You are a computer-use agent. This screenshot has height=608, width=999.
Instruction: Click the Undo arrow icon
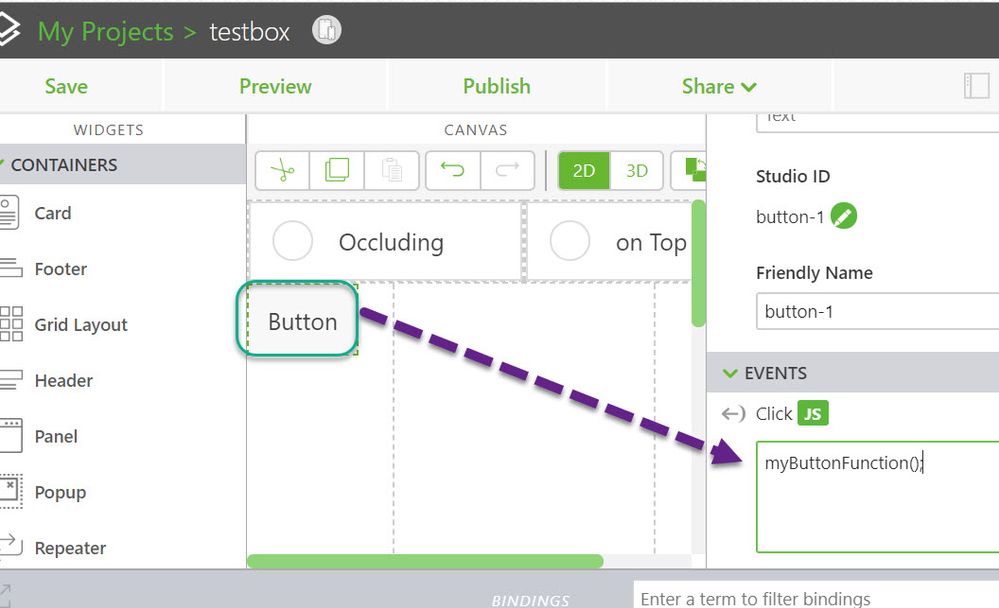453,171
